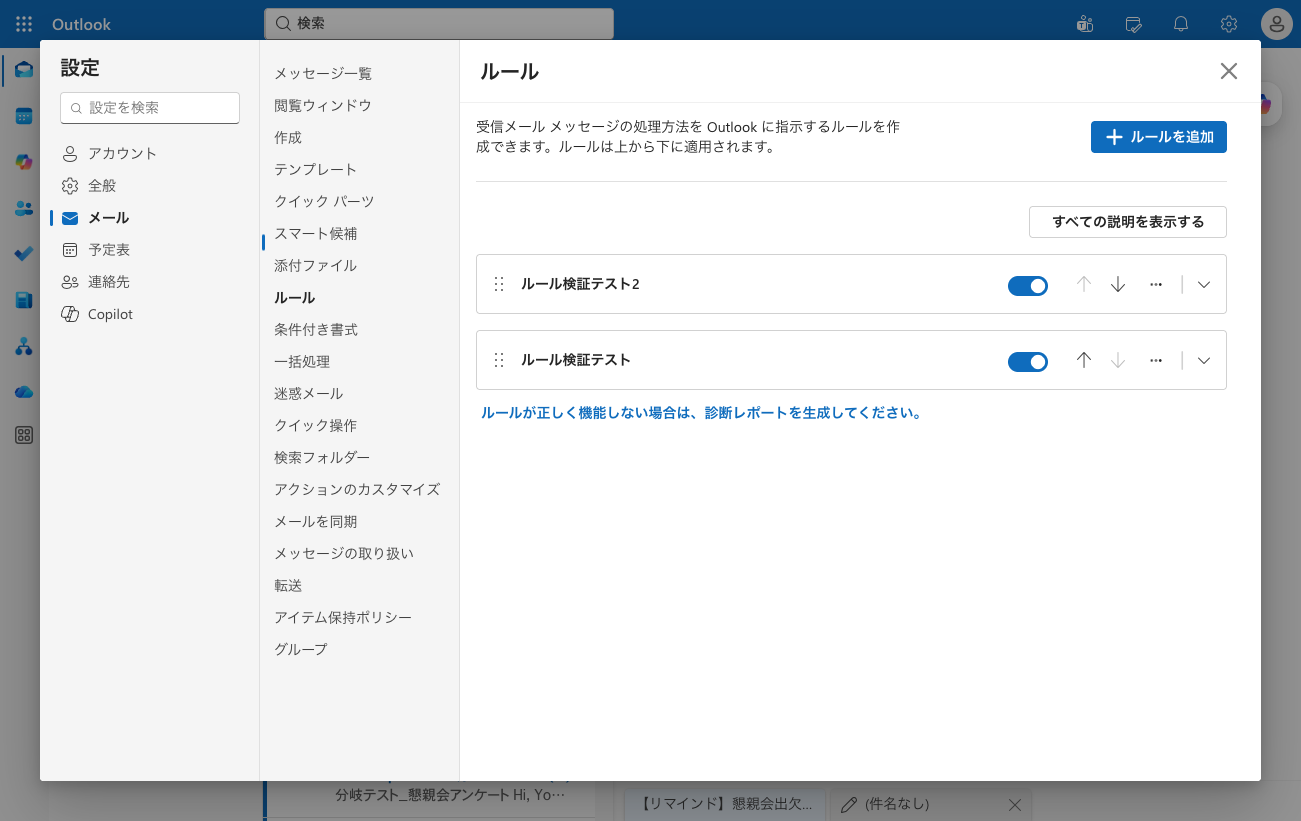Open 迷惑メール mail settings

coord(309,394)
